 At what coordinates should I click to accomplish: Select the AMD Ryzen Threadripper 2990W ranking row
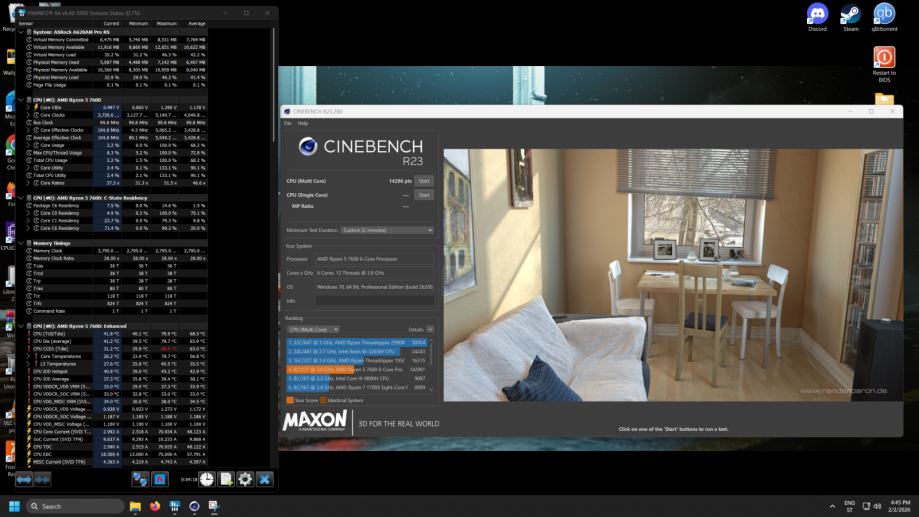pyautogui.click(x=358, y=342)
